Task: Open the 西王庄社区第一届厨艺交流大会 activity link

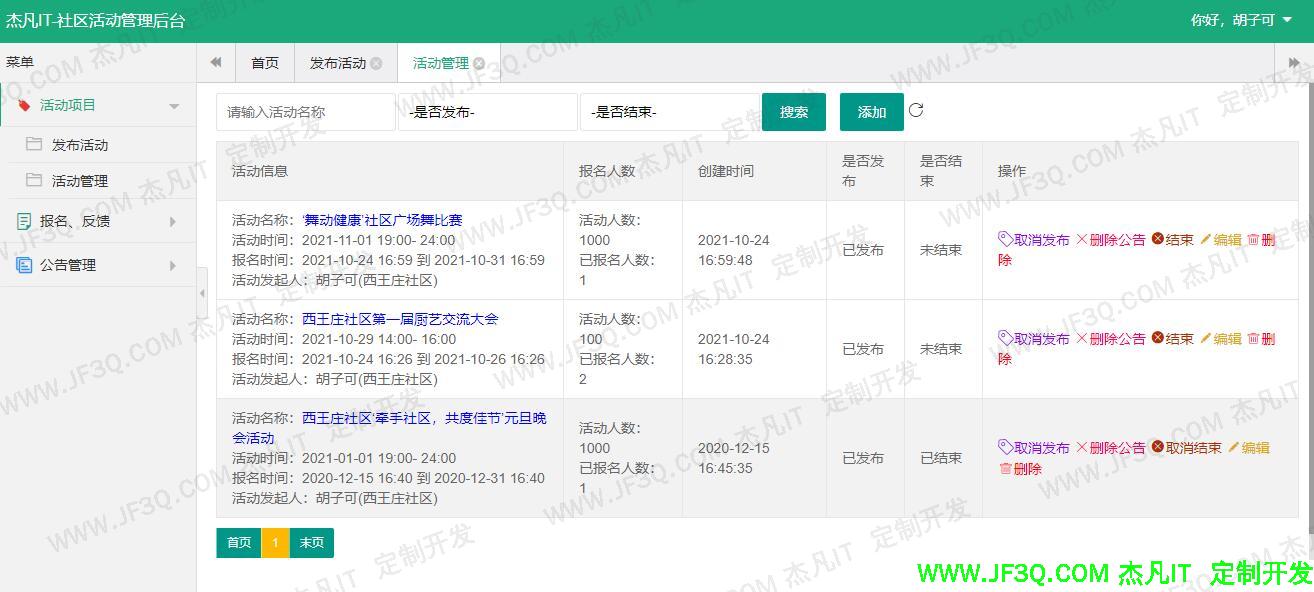Action: click(x=399, y=319)
